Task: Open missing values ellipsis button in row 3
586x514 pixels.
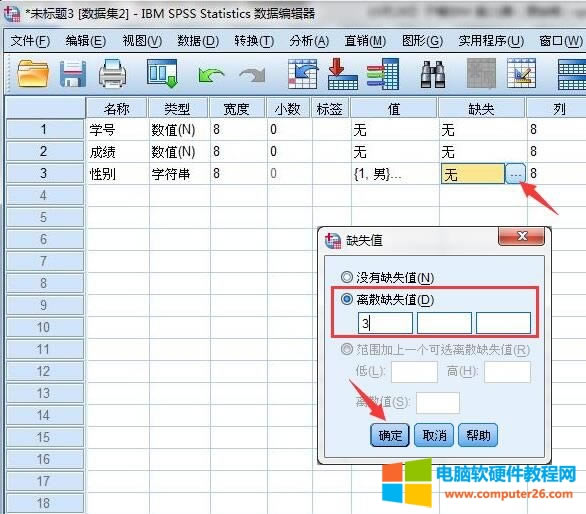Action: tap(515, 173)
